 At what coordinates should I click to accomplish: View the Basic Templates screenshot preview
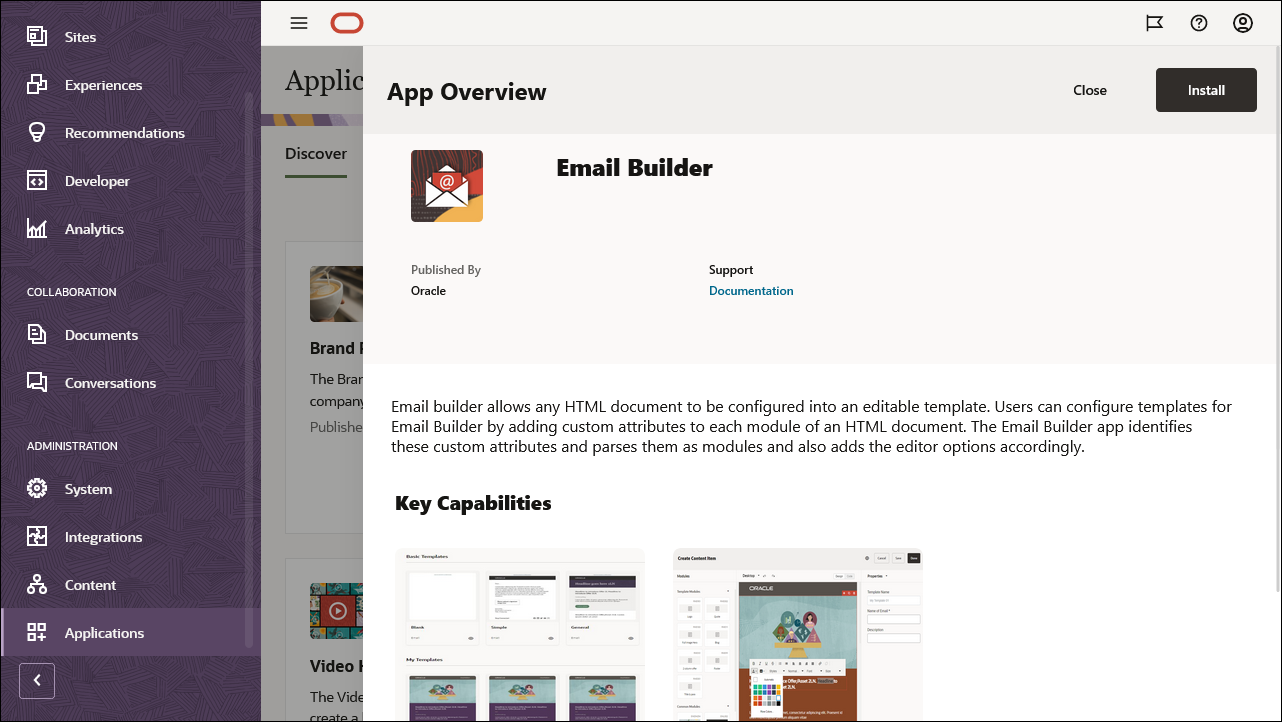point(521,633)
